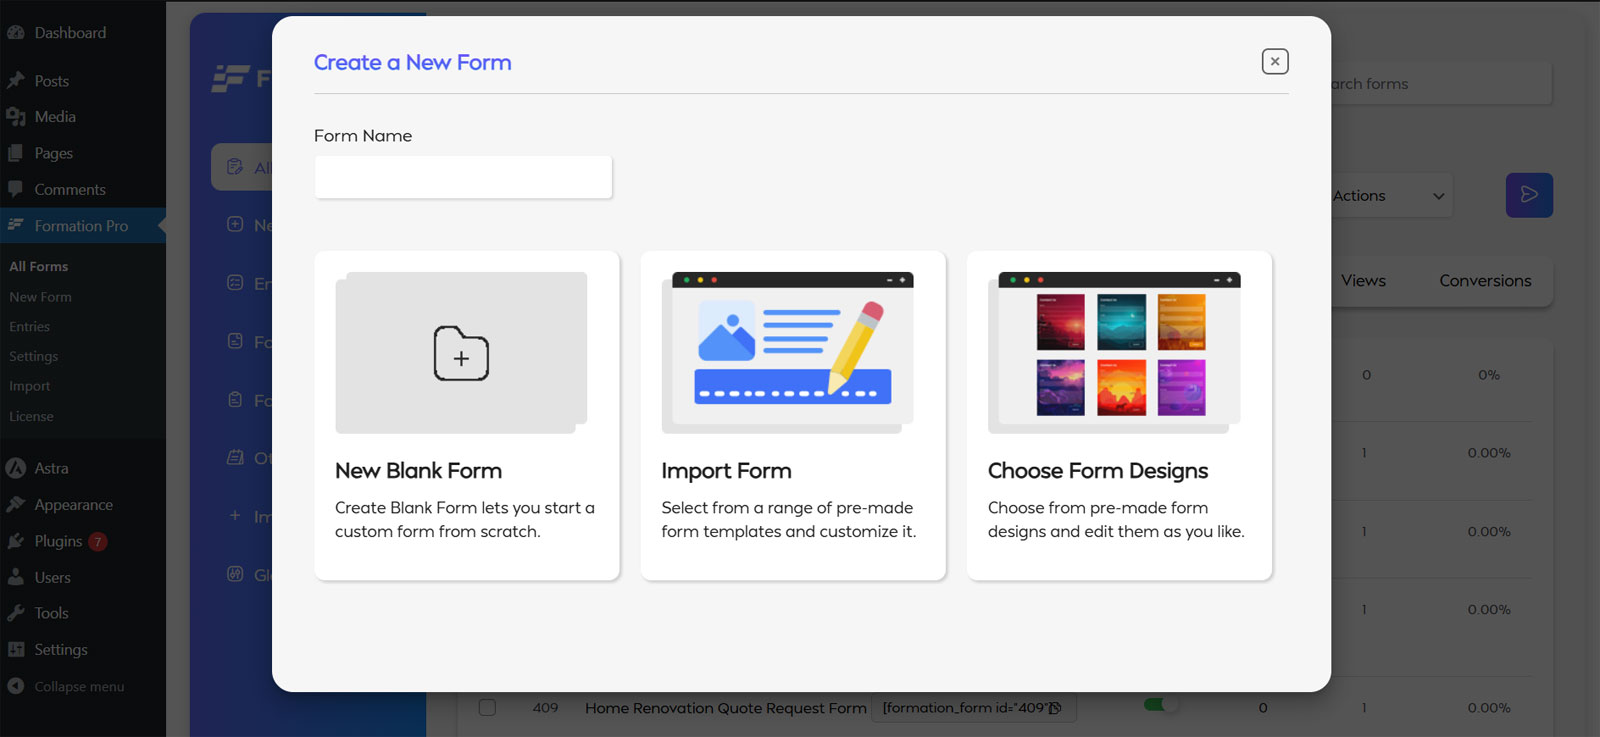Click the Tools wrench icon
This screenshot has height=737, width=1600.
point(16,613)
